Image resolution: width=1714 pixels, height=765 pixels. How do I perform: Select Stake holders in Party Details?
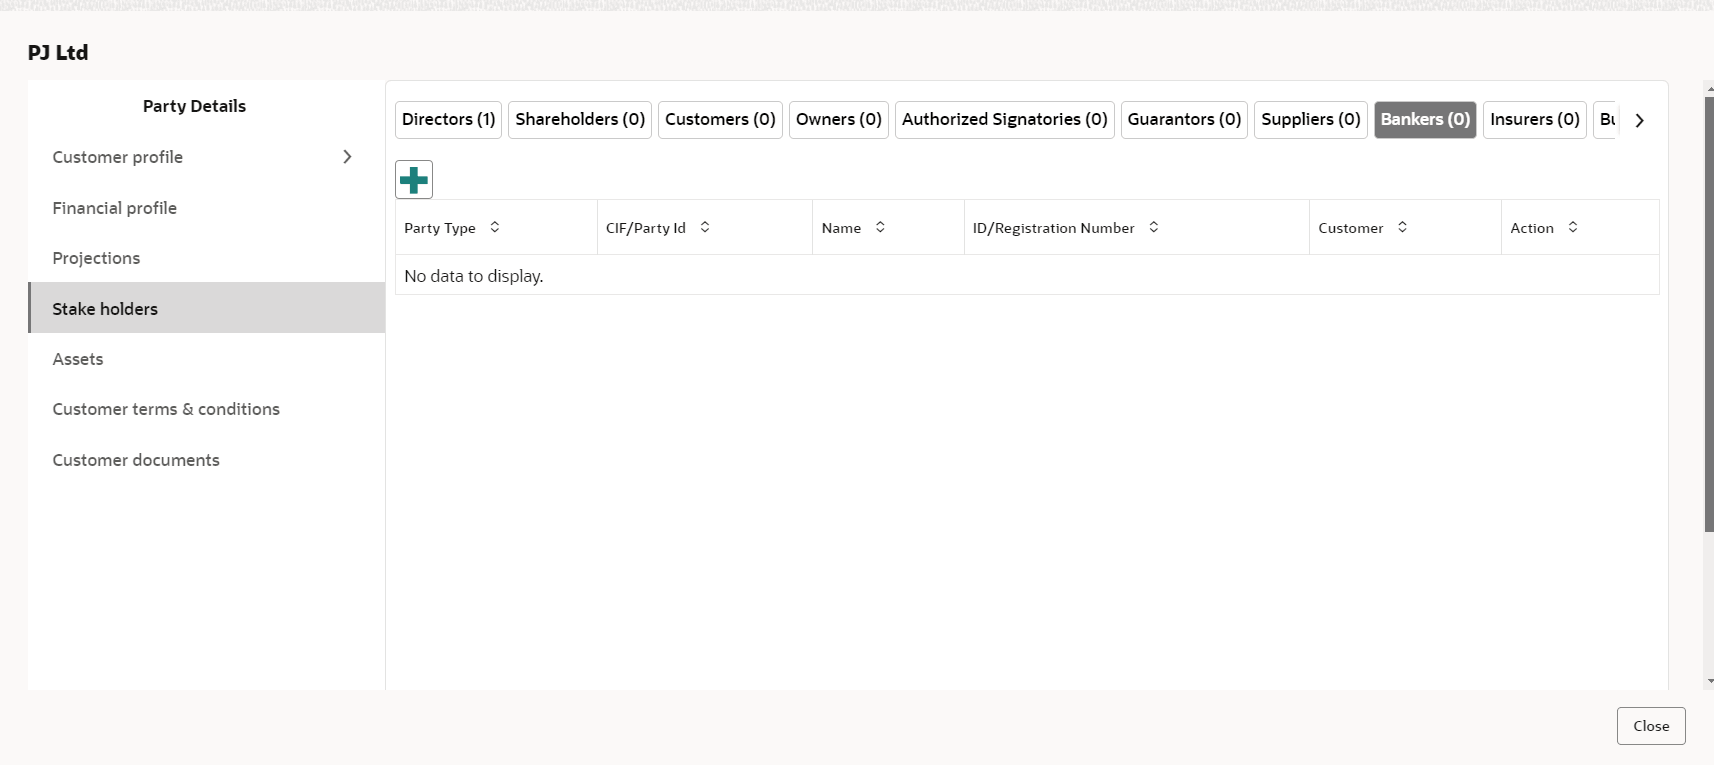pos(206,308)
